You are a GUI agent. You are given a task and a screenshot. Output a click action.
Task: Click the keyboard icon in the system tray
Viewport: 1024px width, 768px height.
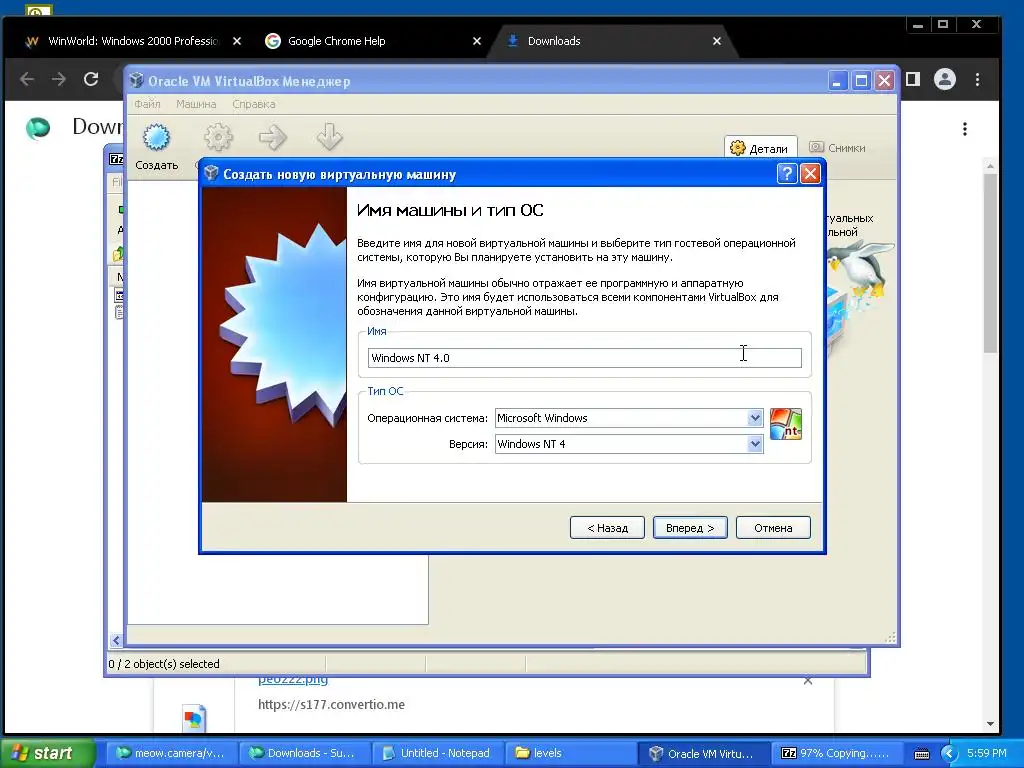click(921, 754)
